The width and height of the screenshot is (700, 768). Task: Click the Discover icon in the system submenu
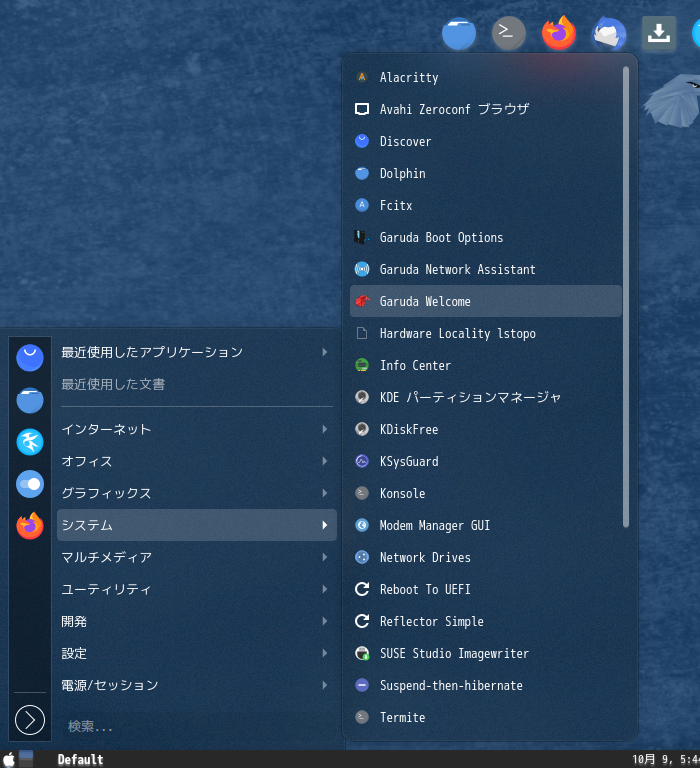point(362,142)
